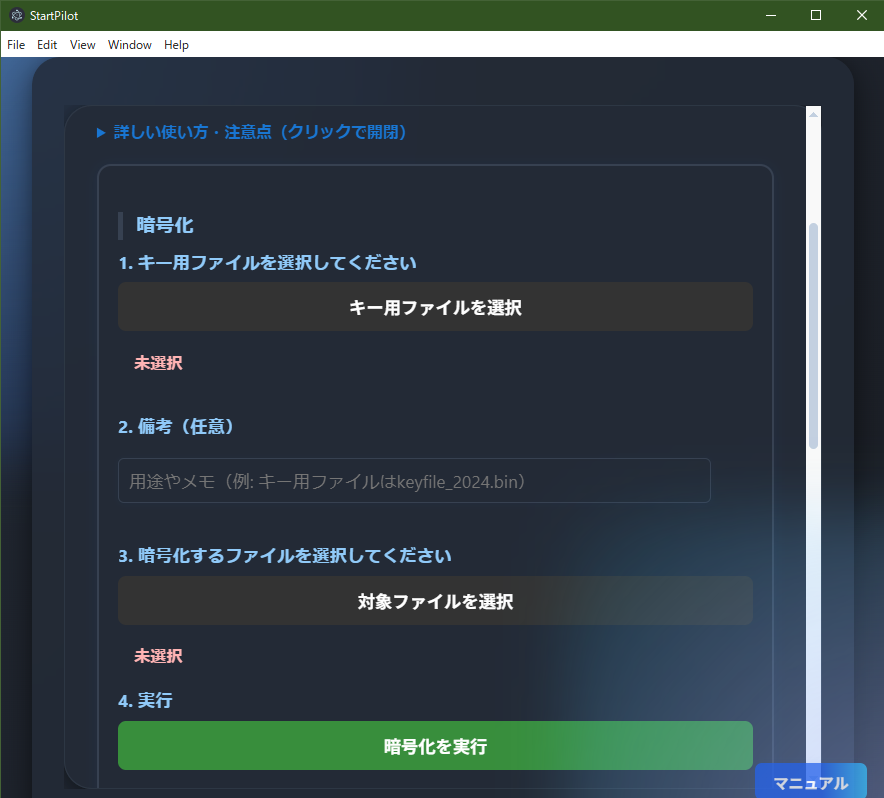Click the blue disclosure triangle next to 詳しい使い方
The image size is (884, 798).
tap(99, 131)
